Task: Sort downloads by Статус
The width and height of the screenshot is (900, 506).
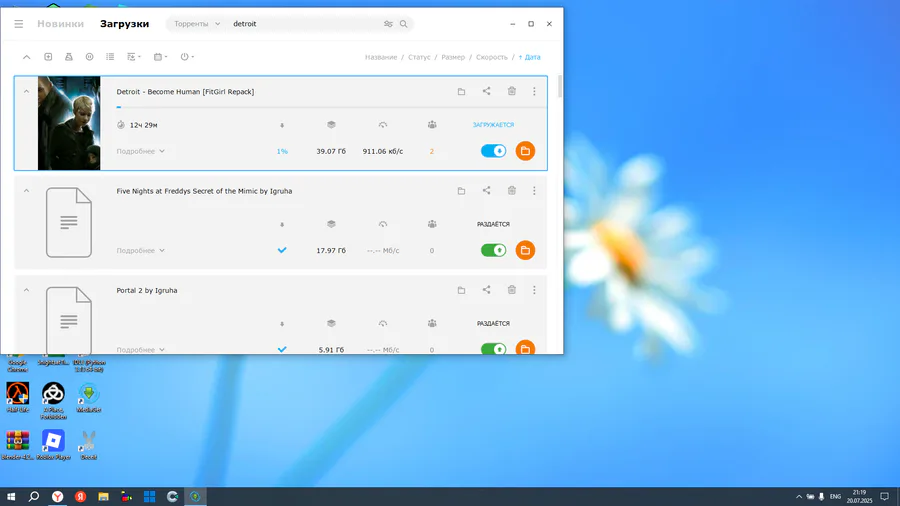Action: (x=419, y=57)
